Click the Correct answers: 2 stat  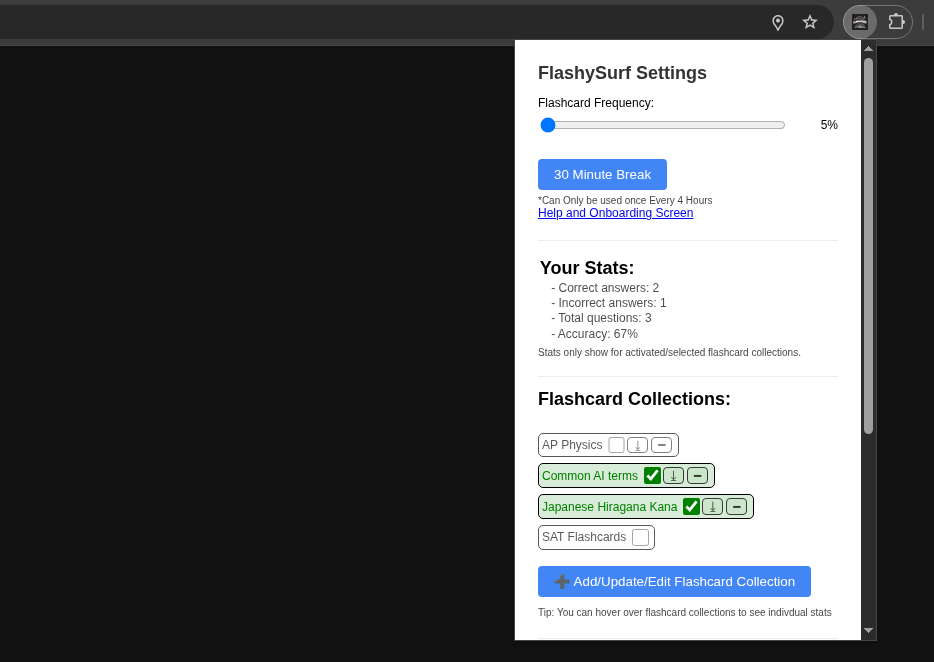point(605,288)
